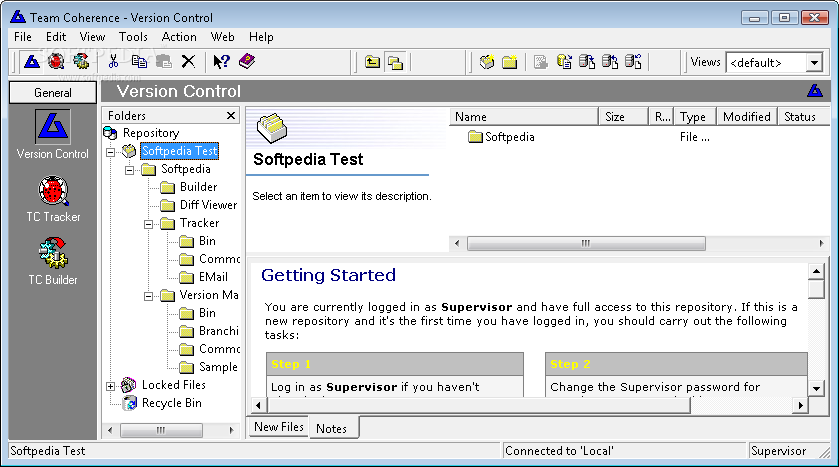
Task: Click the Getting Started scroll up arrow
Action: tap(816, 272)
